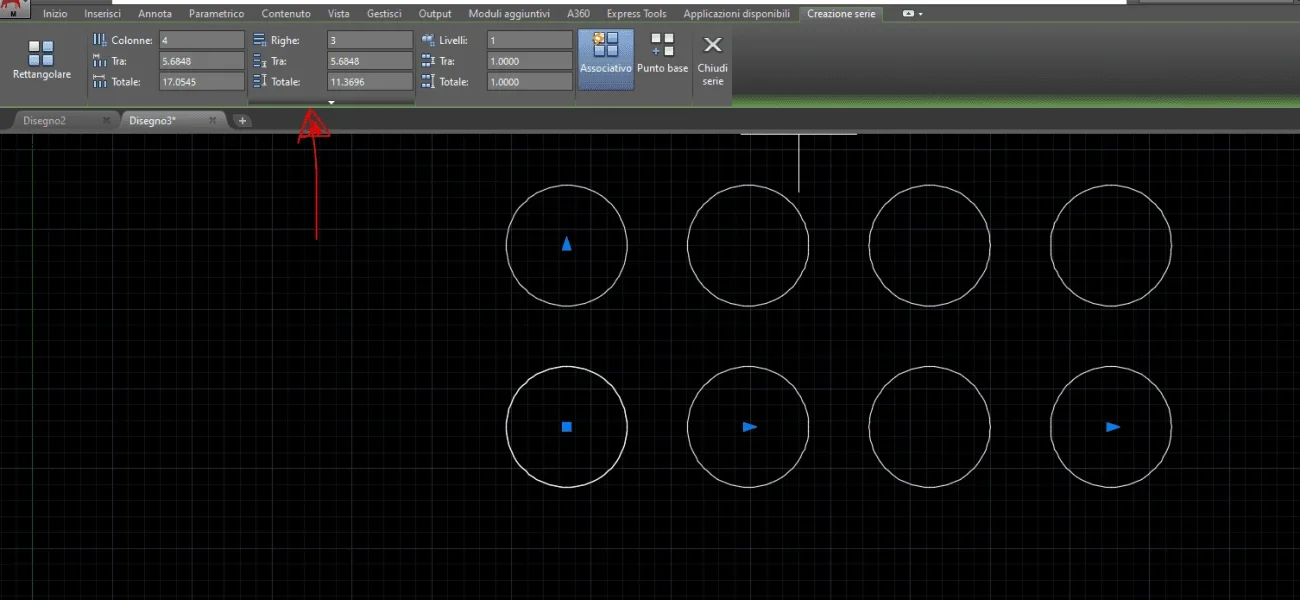This screenshot has height=600, width=1300.
Task: Click the Rettangolare array type icon
Action: (x=41, y=53)
